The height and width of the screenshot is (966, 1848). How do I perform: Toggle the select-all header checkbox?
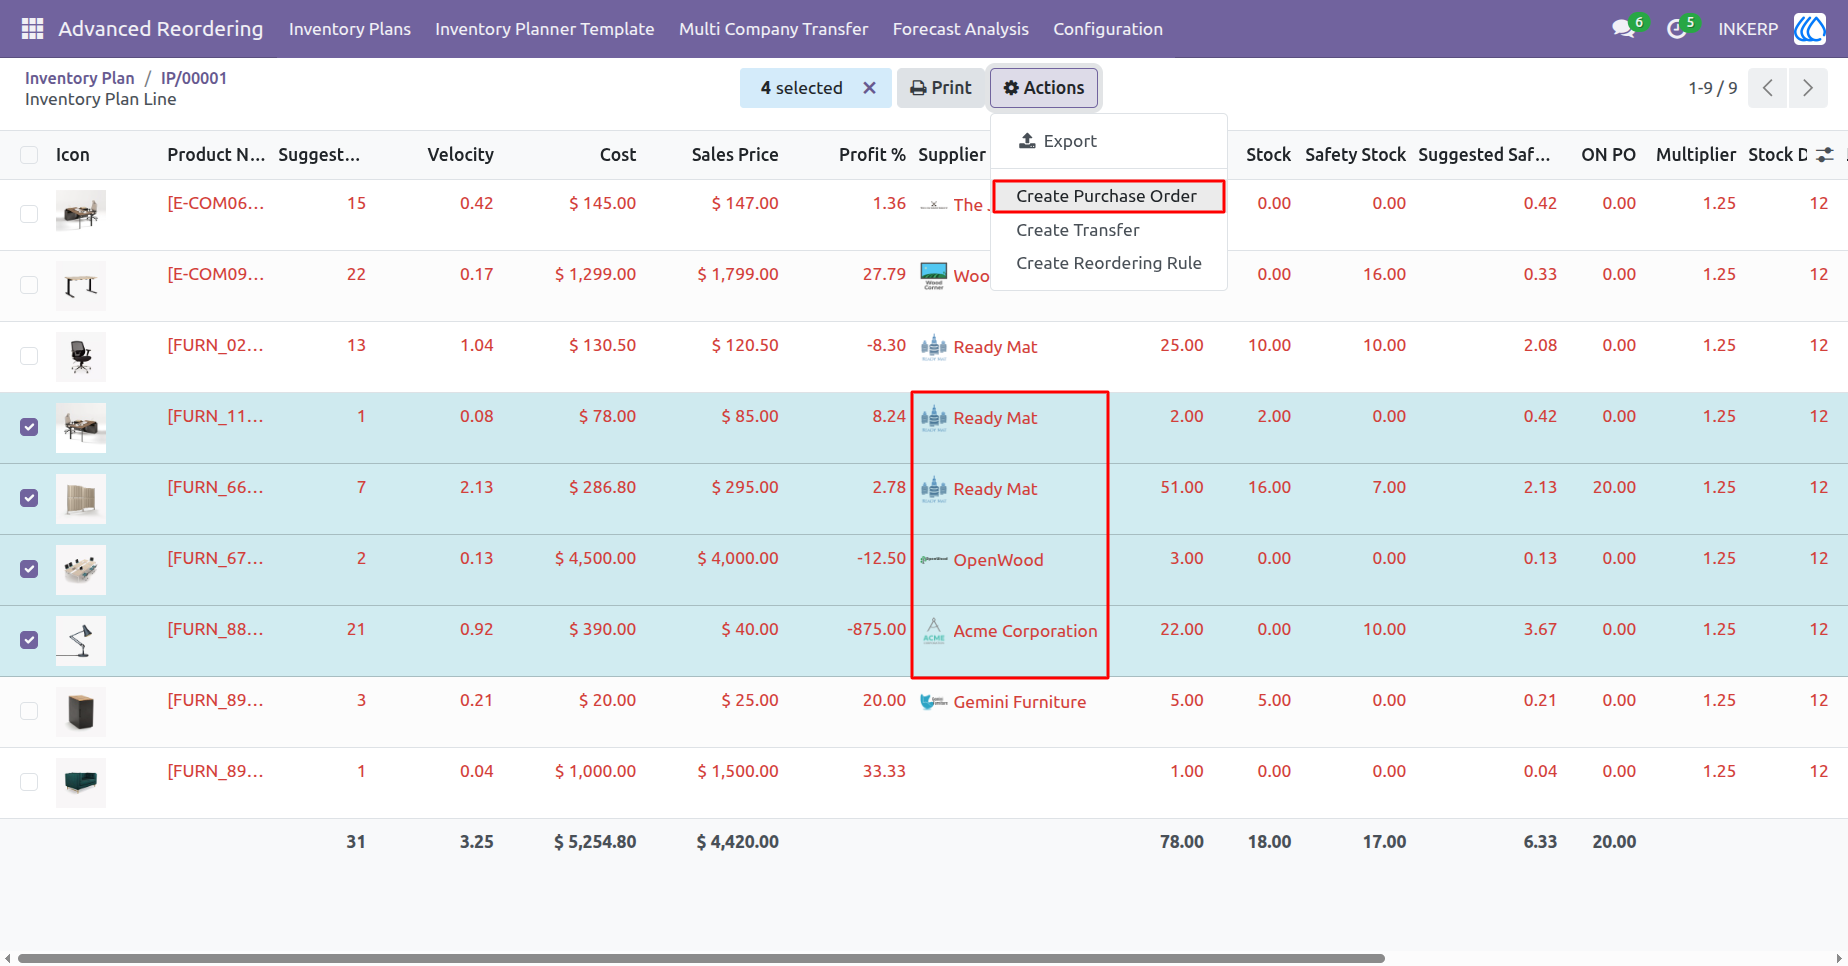29,155
